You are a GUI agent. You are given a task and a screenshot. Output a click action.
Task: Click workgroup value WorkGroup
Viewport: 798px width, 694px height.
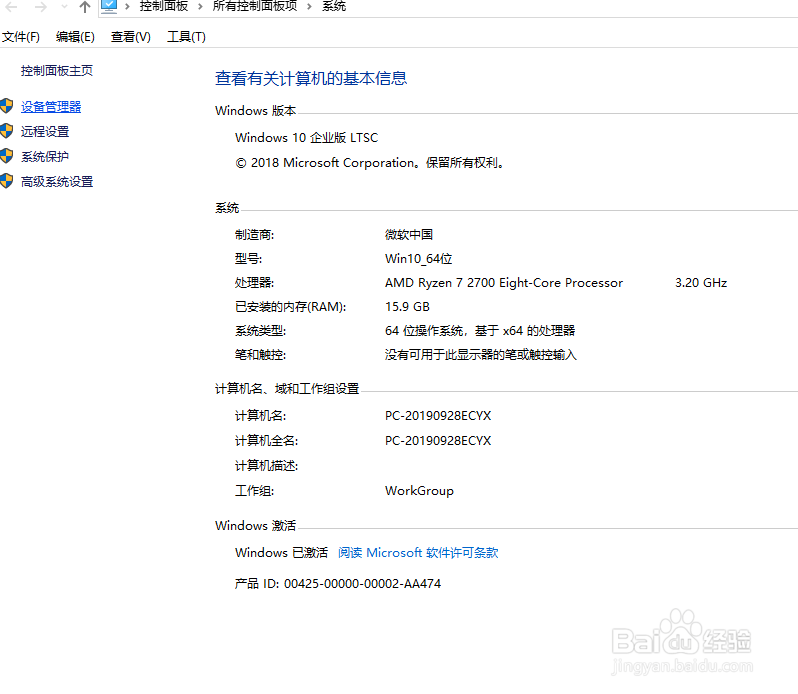(x=419, y=491)
